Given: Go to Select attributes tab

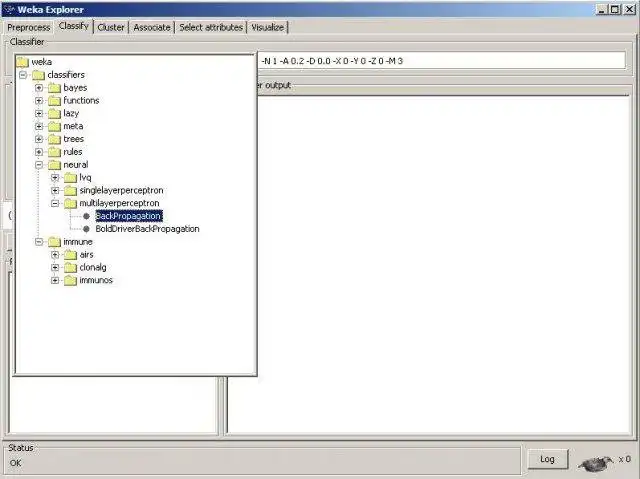Looking at the screenshot, I should pyautogui.click(x=211, y=27).
